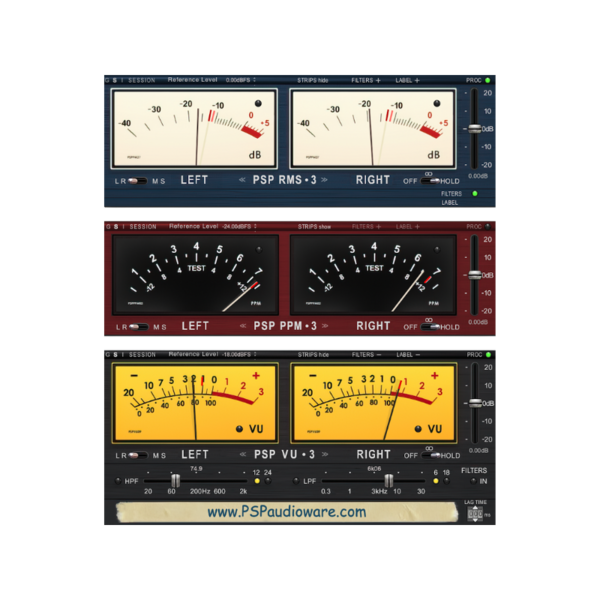Image resolution: width=600 pixels, height=600 pixels.
Task: Click the gain fader handle on PPM plugin
Action: (474, 275)
